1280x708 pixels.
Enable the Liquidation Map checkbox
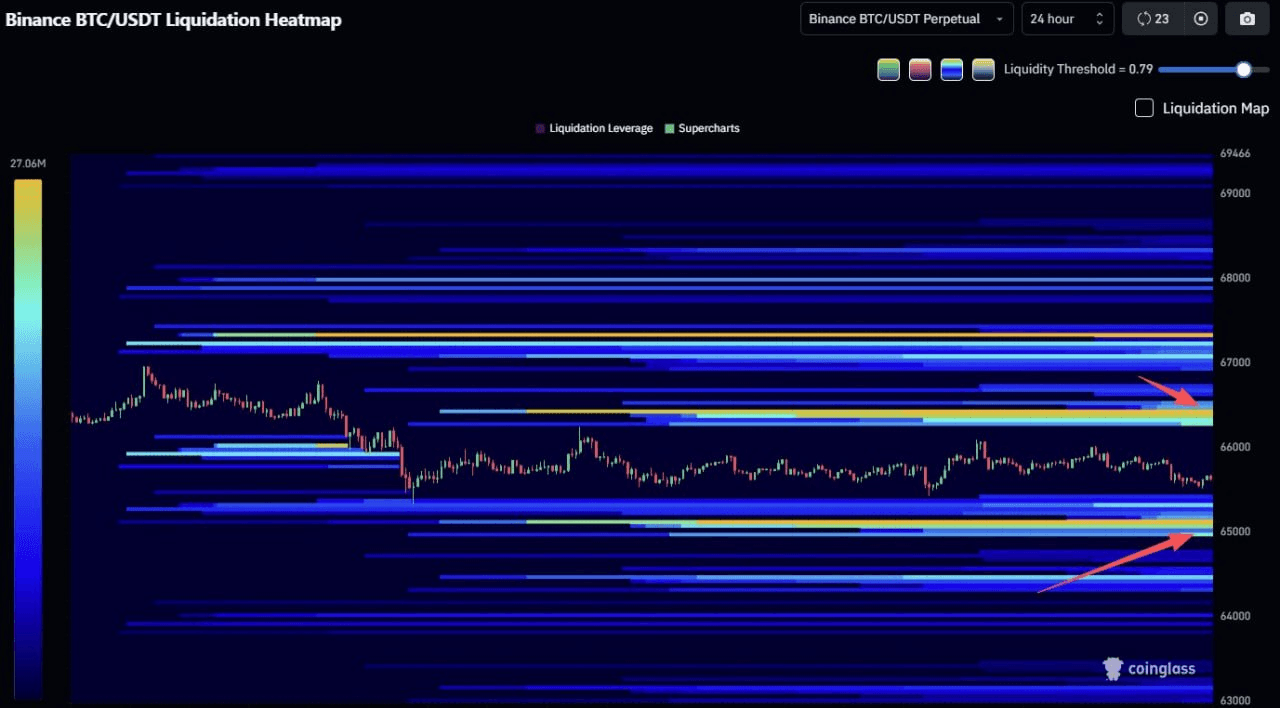[x=1144, y=108]
